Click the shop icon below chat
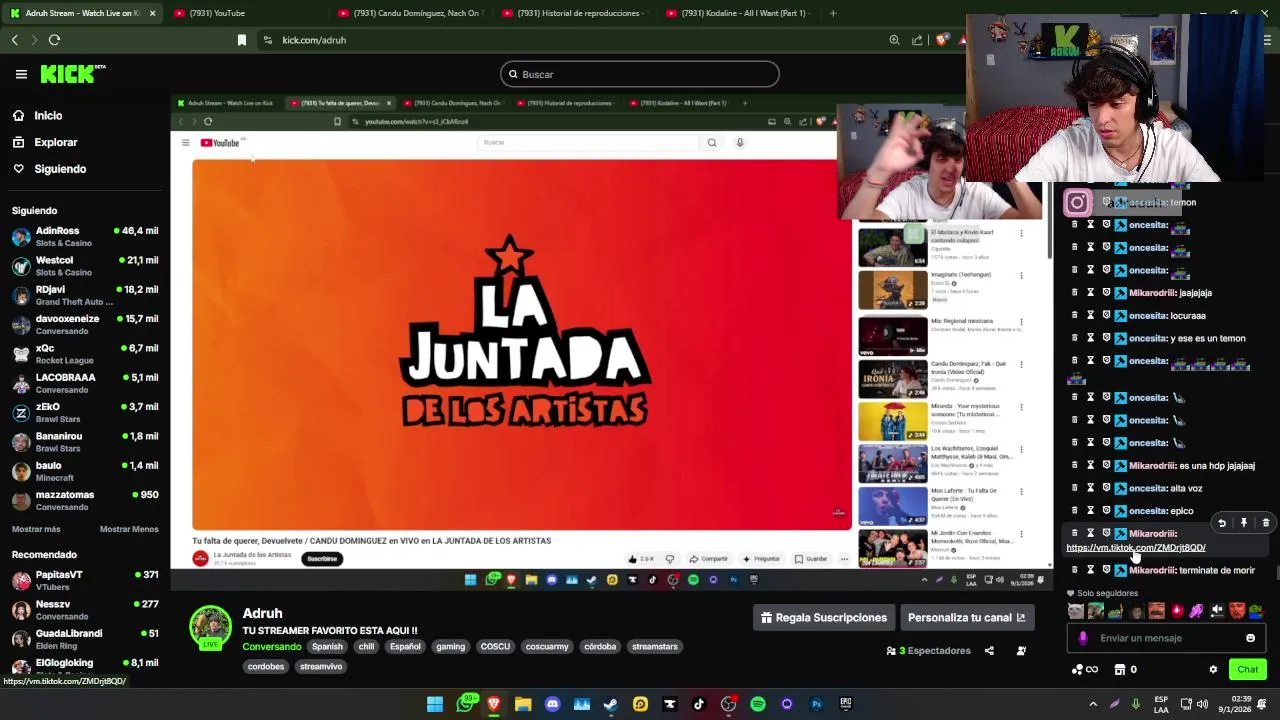Screen dimensions: 1280x720 pyautogui.click(x=1120, y=670)
